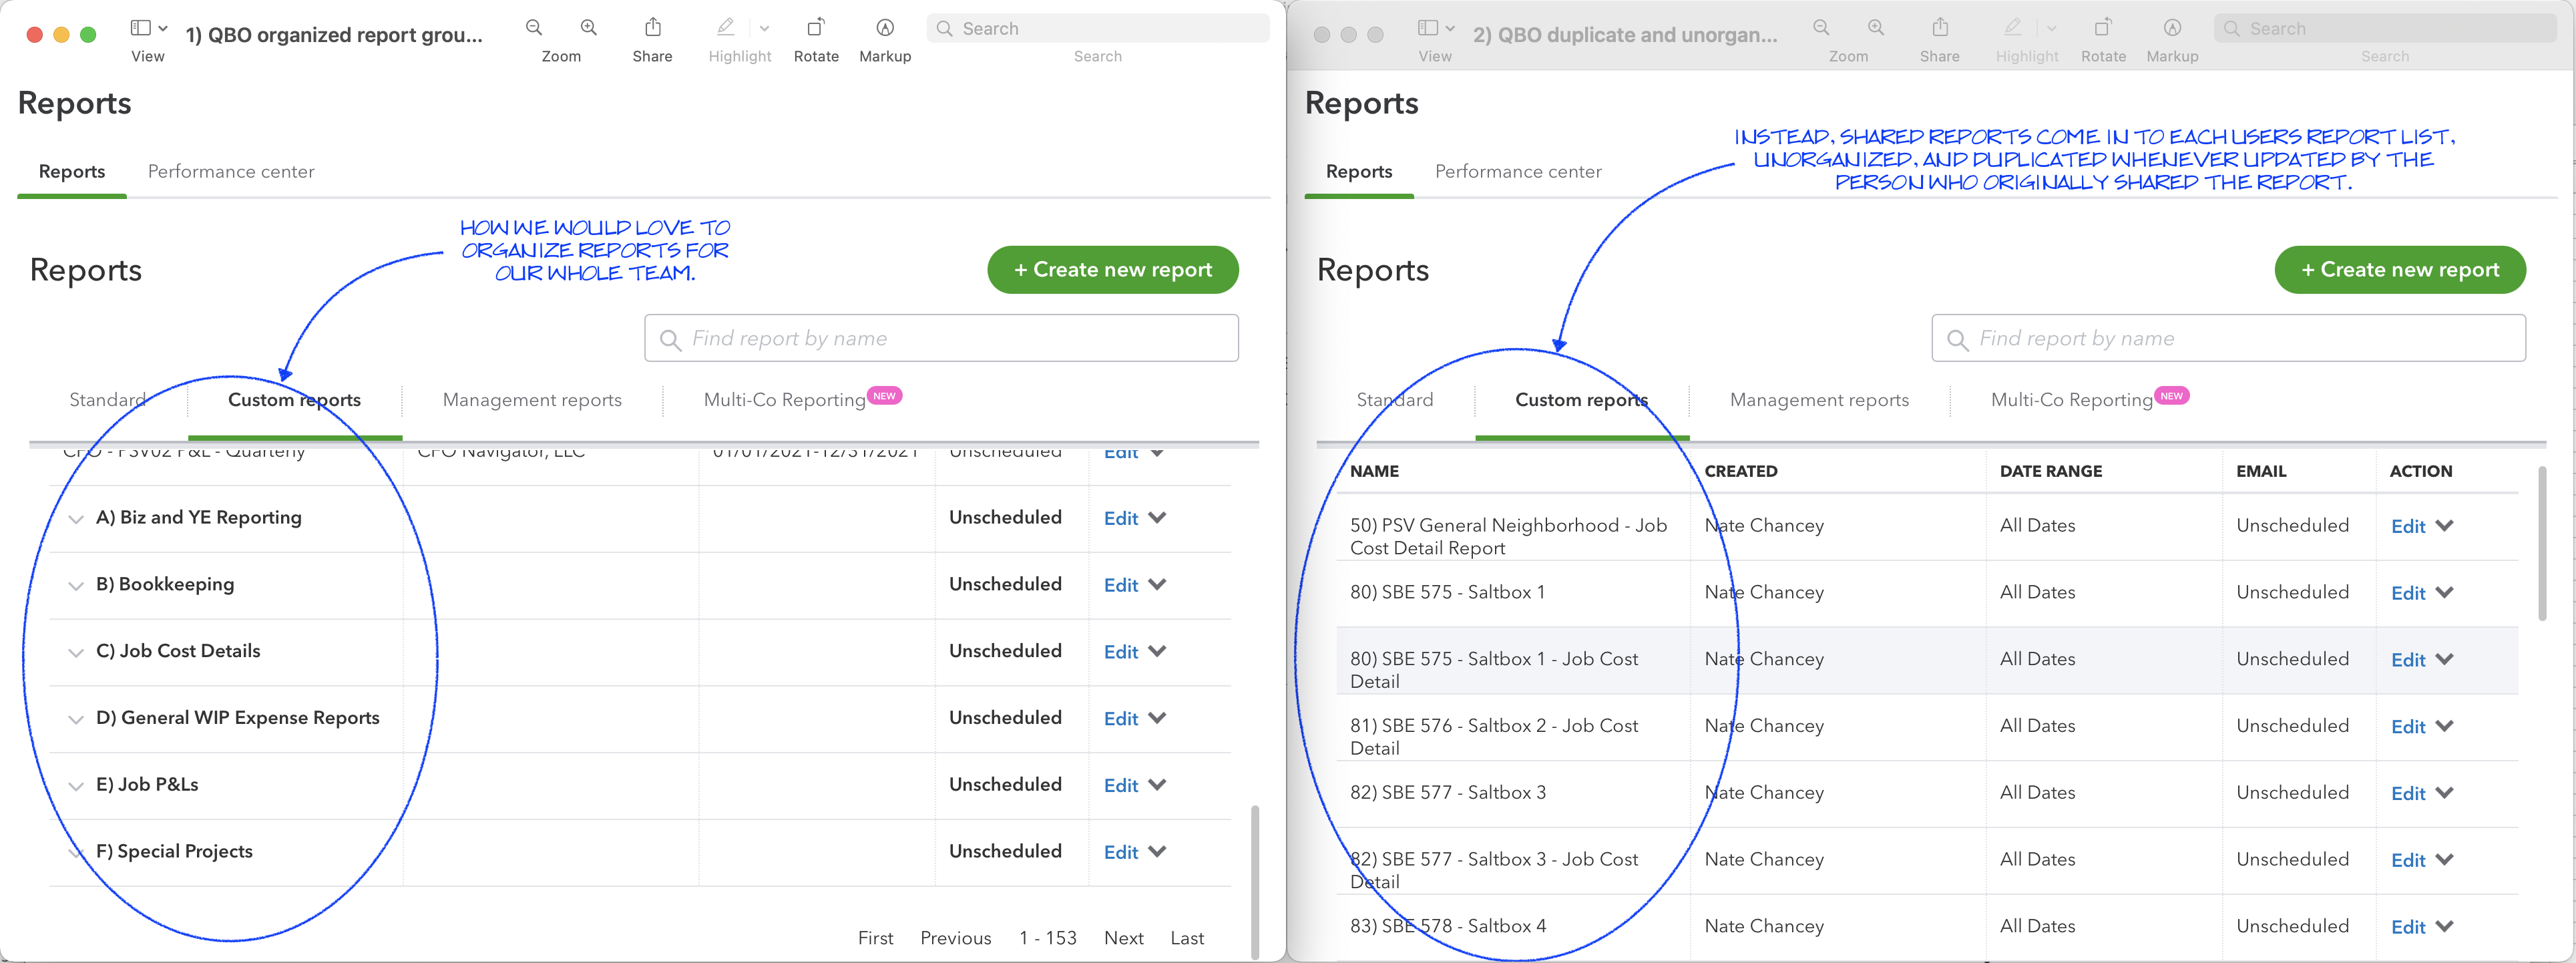Click the search magnifier in the right toolbar

pyautogui.click(x=2233, y=28)
